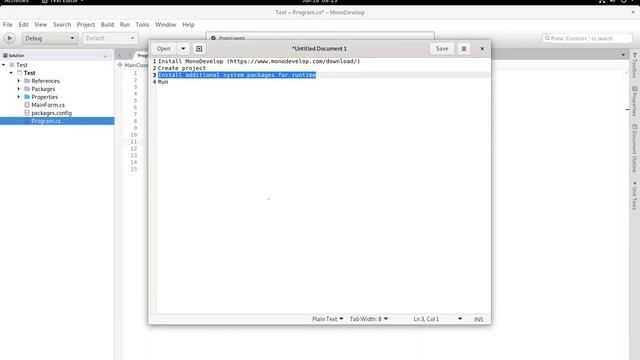
Task: Toggle the INS insert mode indicator
Action: coord(478,319)
